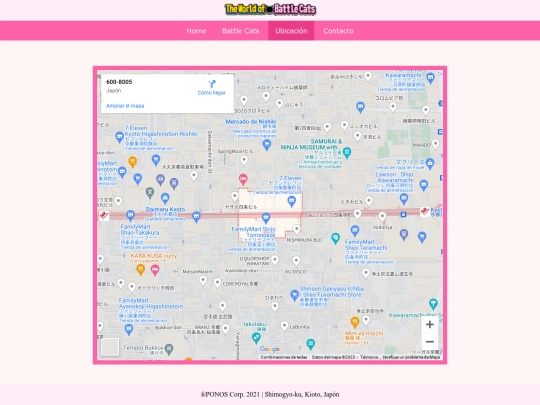
Task: Click the 7-Eleven pin inside highlighted area
Action: [292, 201]
